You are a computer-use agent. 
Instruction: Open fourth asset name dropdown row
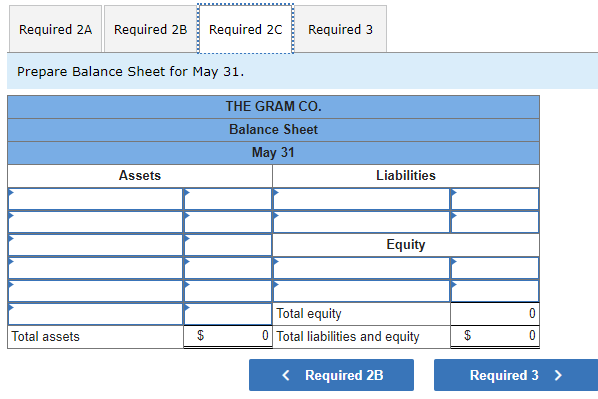tap(95, 268)
